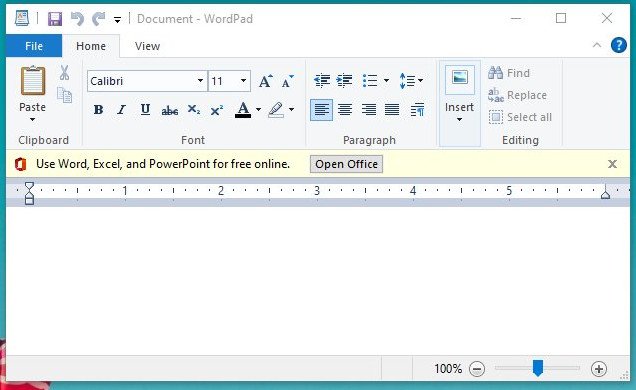Screen dimensions: 636x390
Task: Click the Save floppy disk icon
Action: [55, 19]
